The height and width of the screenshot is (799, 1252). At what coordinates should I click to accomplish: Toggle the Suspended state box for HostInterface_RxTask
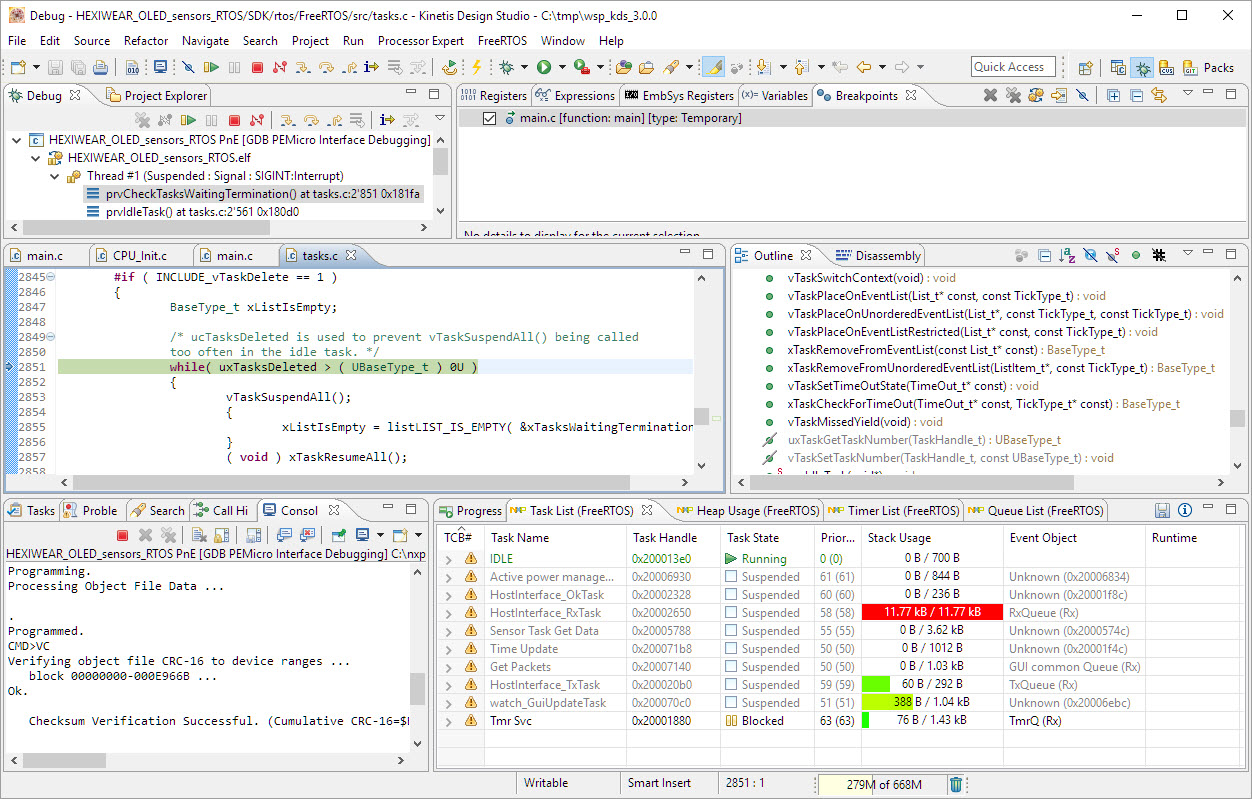click(x=732, y=613)
